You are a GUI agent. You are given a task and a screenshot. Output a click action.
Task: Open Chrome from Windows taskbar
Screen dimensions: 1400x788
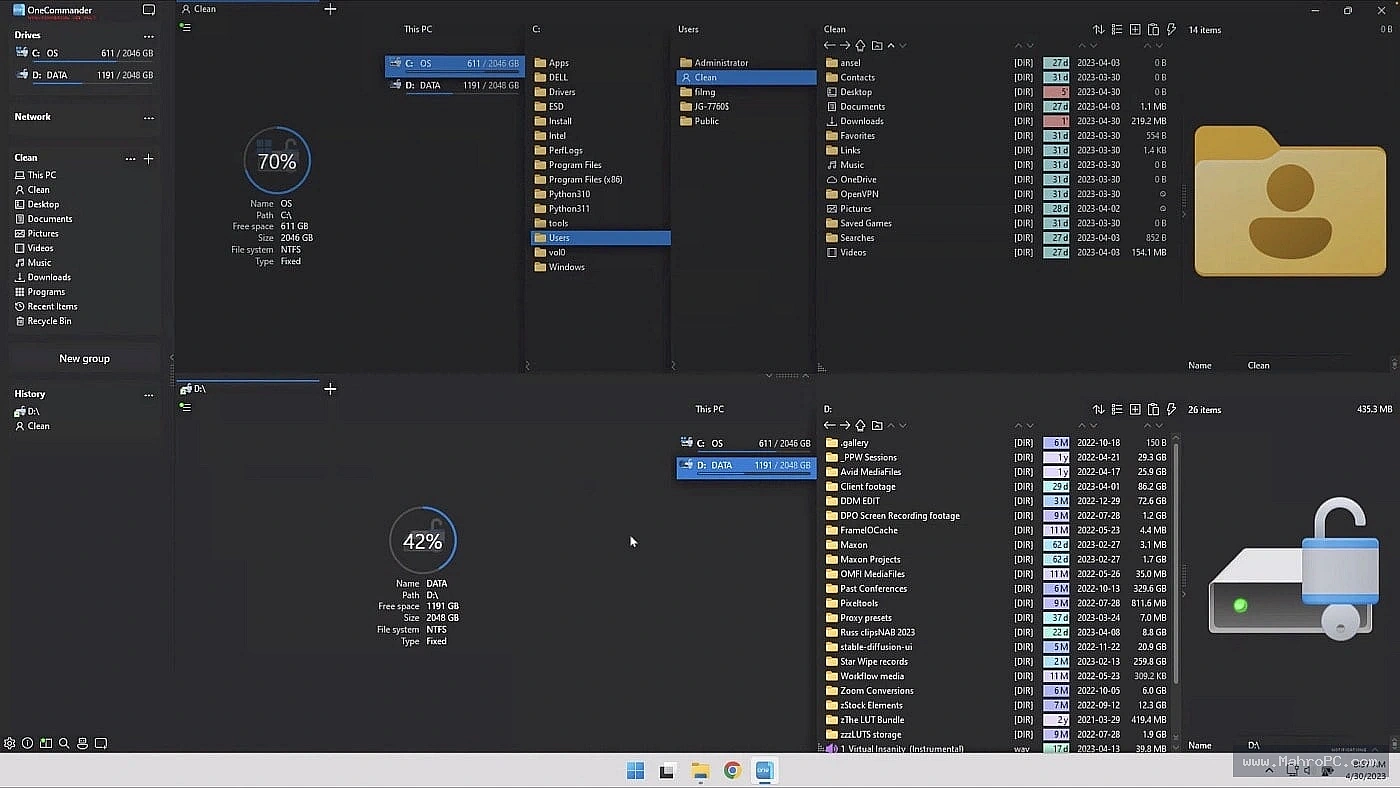point(732,770)
